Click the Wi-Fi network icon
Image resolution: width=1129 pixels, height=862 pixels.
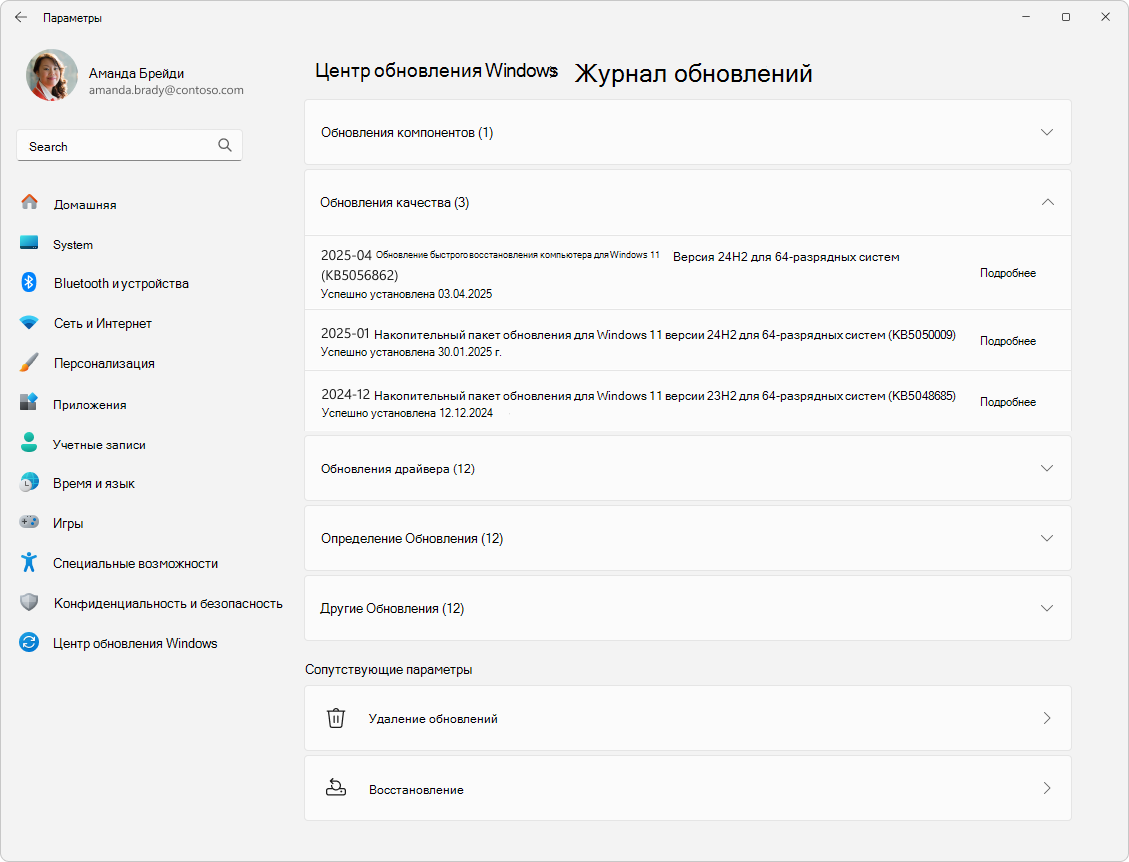point(29,323)
